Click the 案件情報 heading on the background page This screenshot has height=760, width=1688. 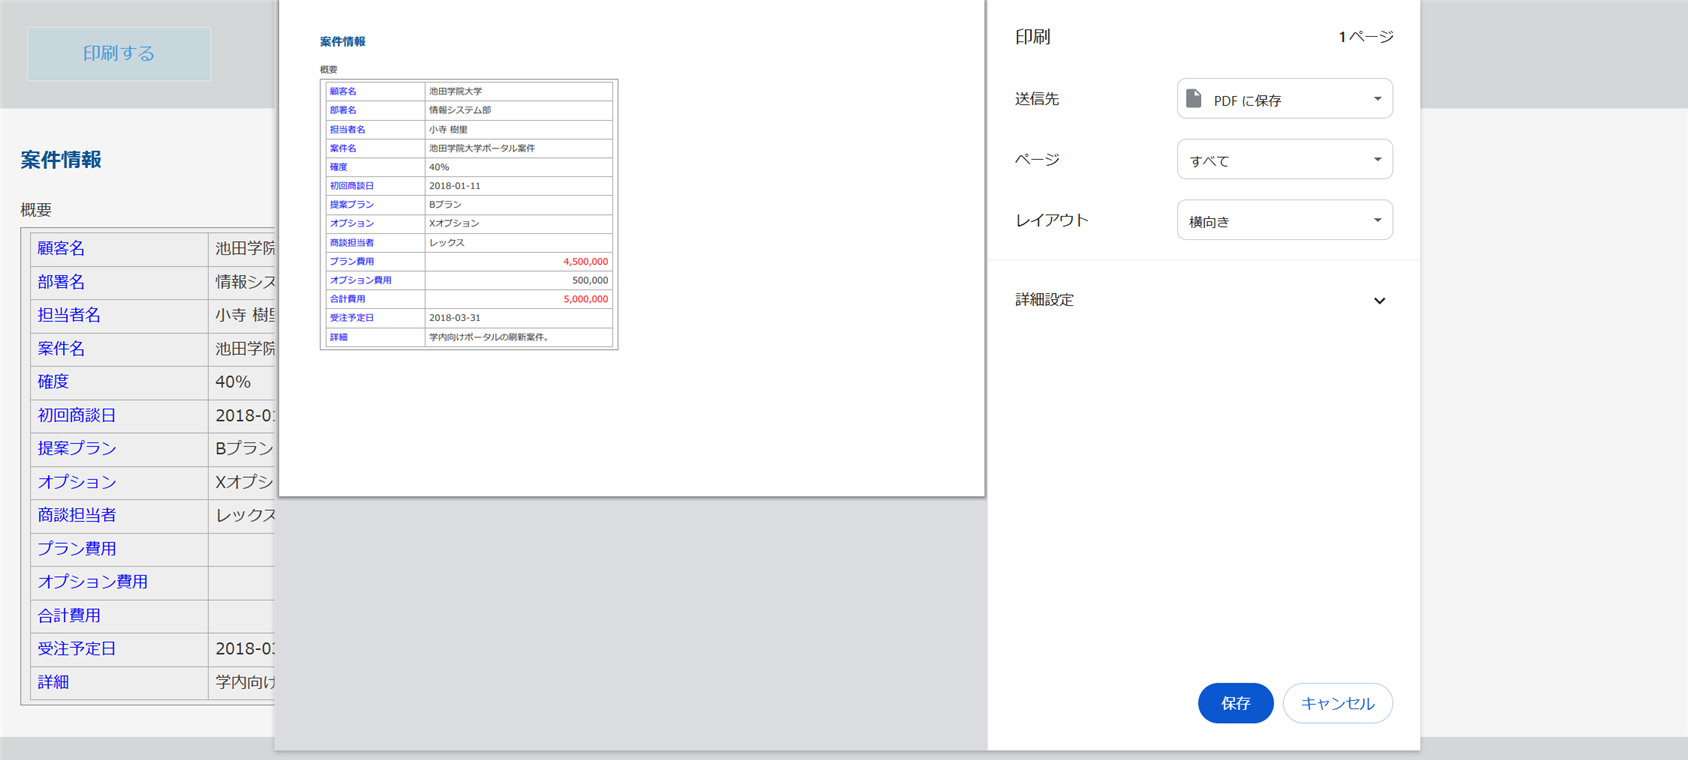(61, 160)
